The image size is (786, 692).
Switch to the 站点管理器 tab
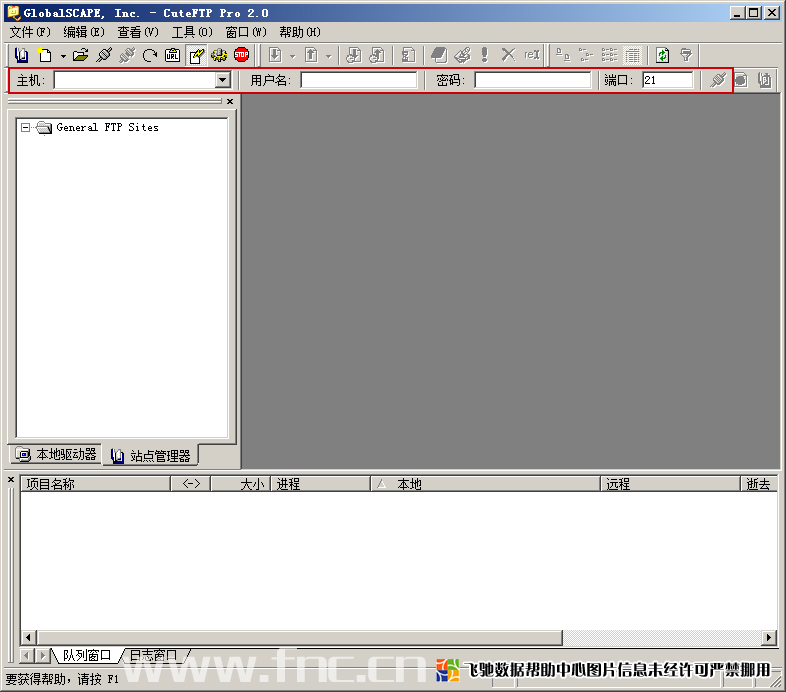[x=150, y=455]
